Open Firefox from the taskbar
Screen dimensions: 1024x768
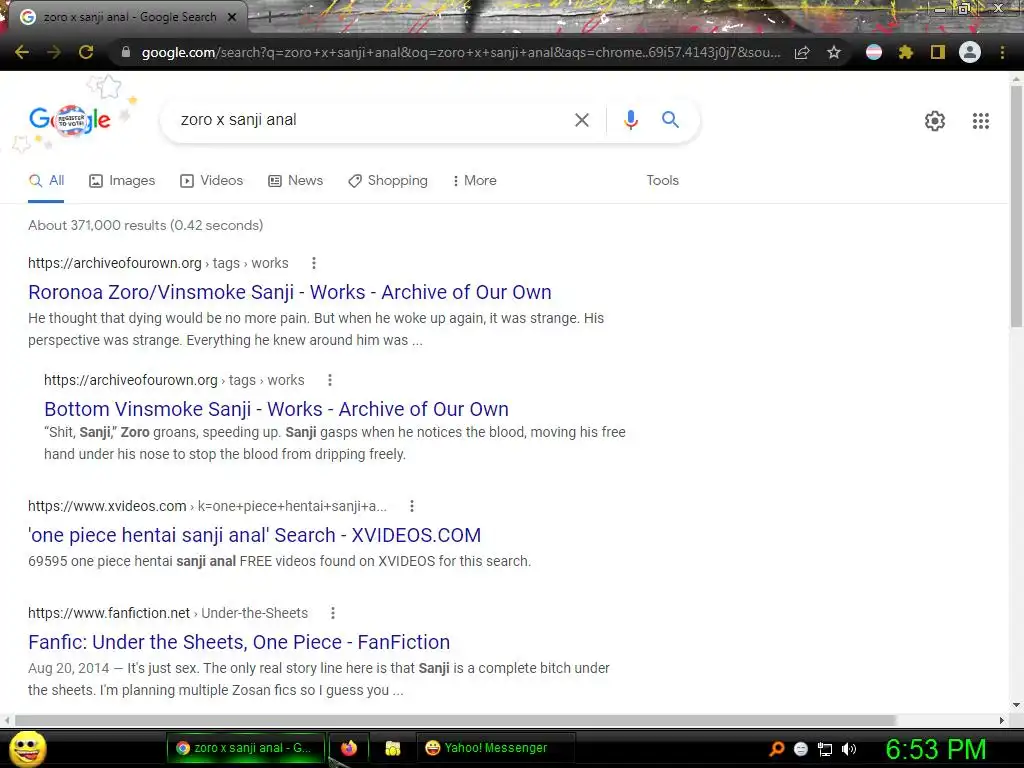(349, 748)
